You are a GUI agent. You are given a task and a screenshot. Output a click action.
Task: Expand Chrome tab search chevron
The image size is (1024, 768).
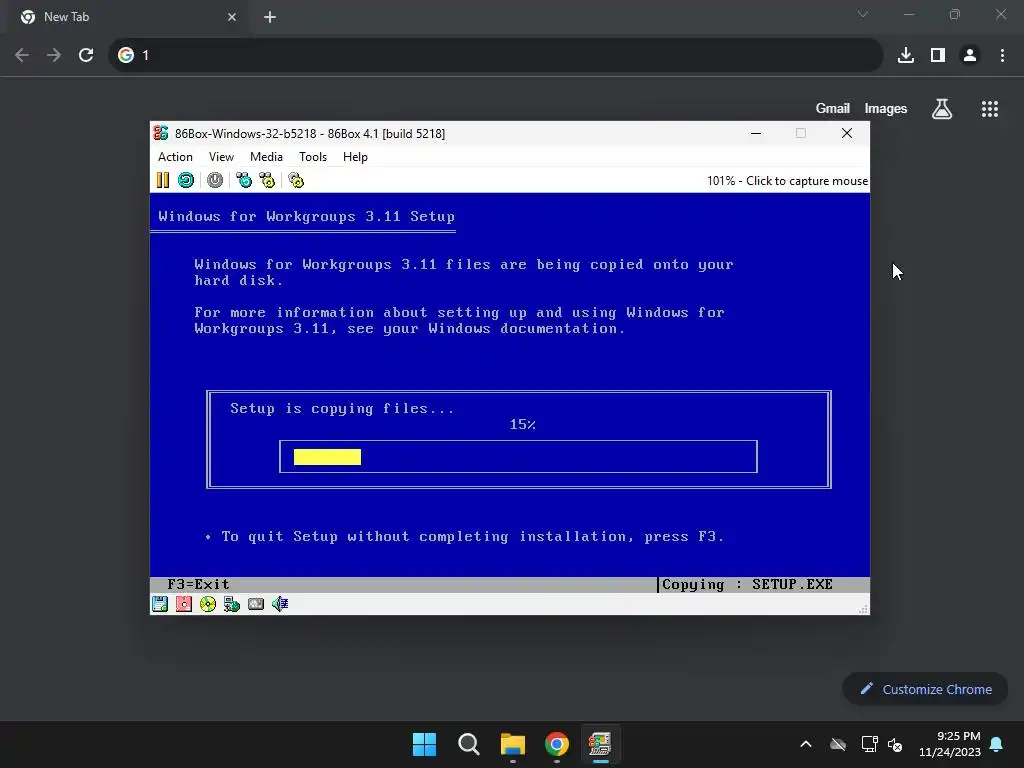(x=863, y=14)
